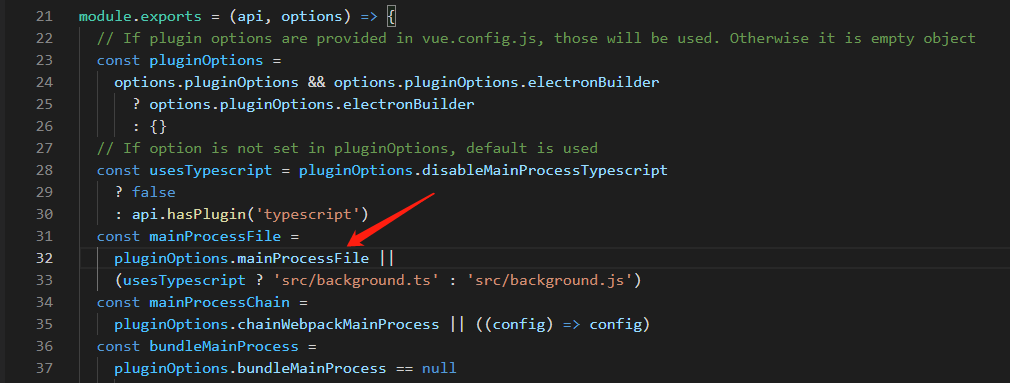Click the empty braces on line 26
This screenshot has height=383, width=1010.
pyautogui.click(x=158, y=126)
